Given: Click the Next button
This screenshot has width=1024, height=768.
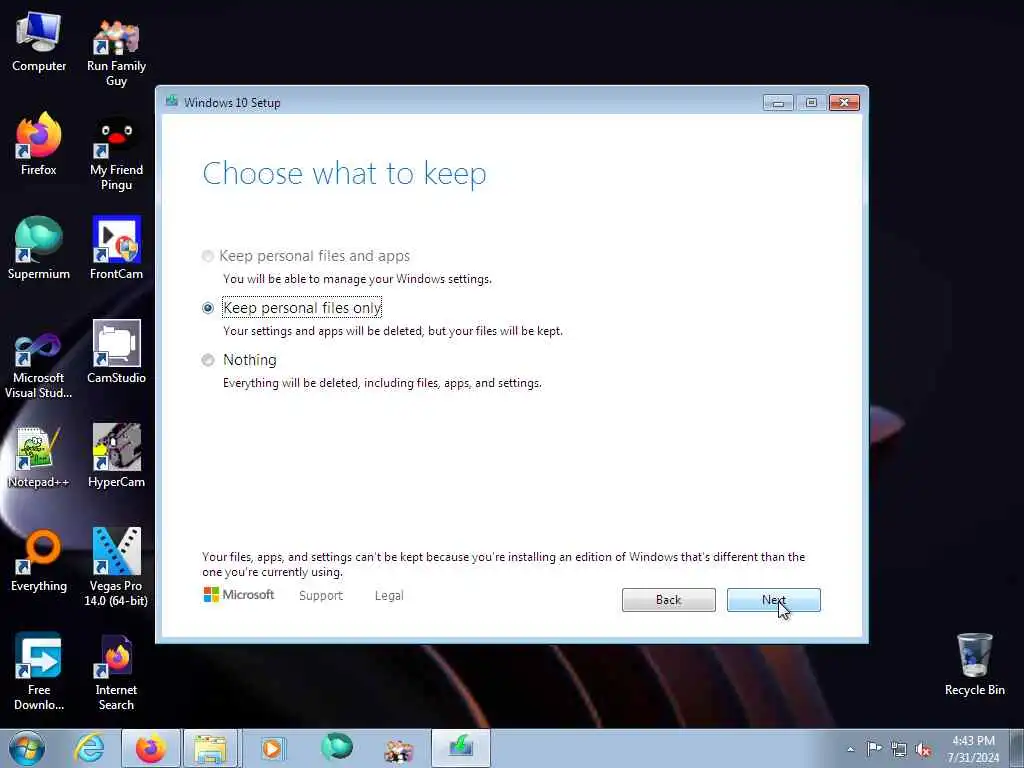Looking at the screenshot, I should [x=773, y=600].
